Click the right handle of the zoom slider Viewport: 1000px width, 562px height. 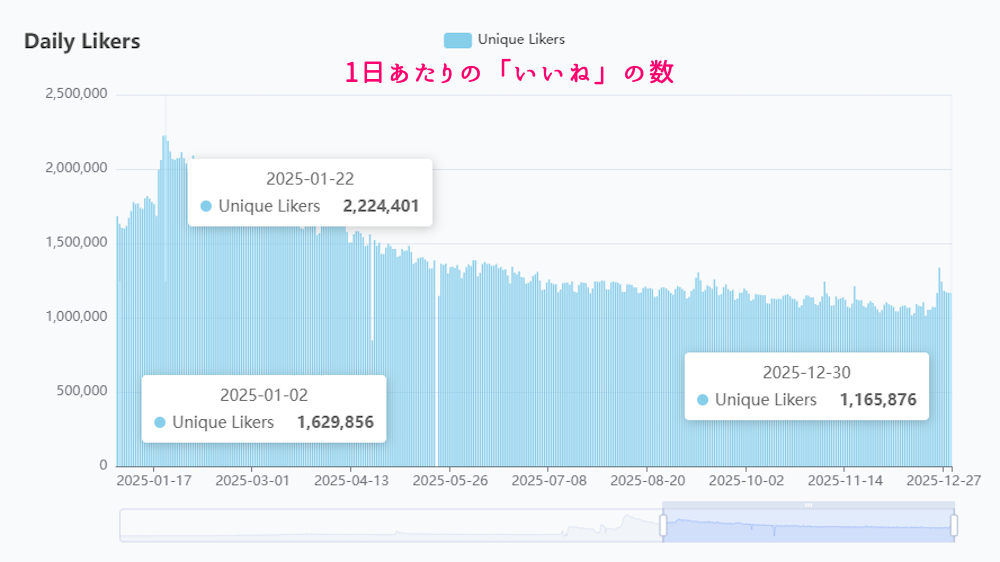pos(954,525)
